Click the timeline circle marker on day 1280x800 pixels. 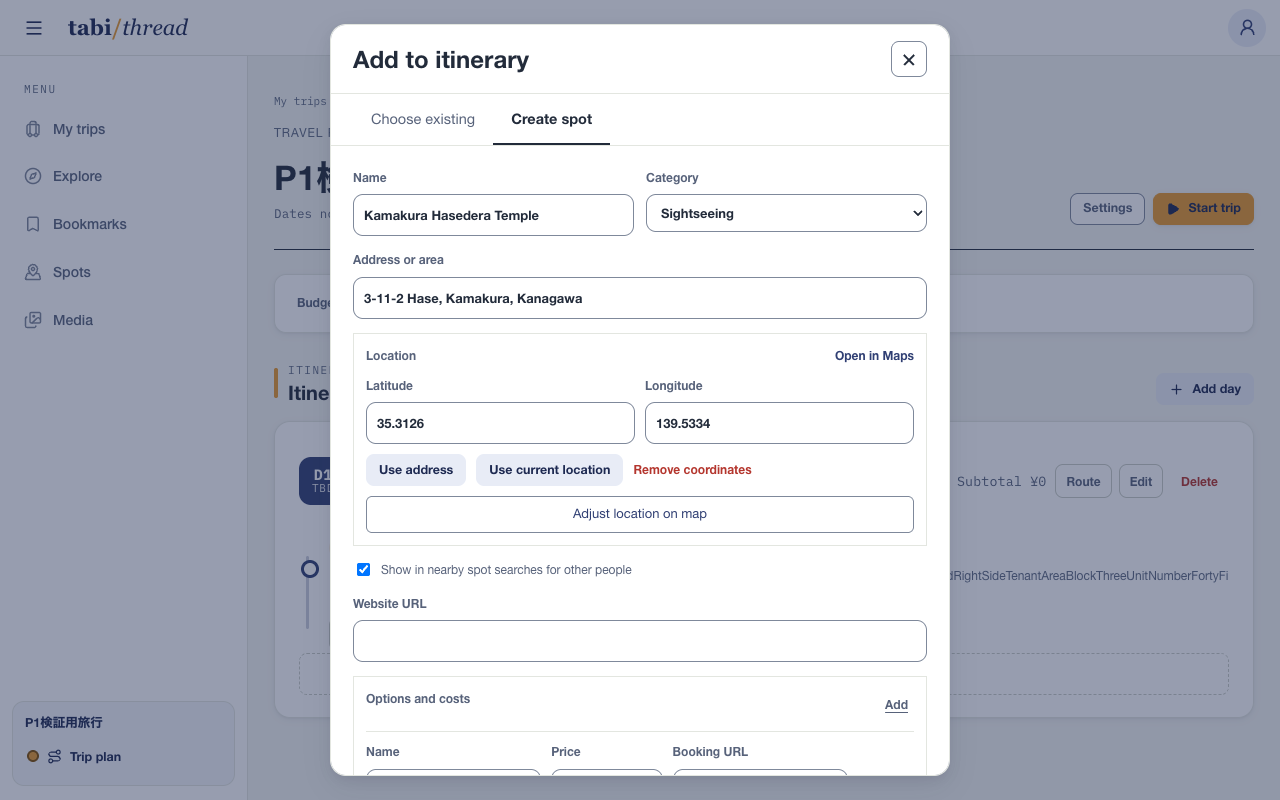(310, 569)
